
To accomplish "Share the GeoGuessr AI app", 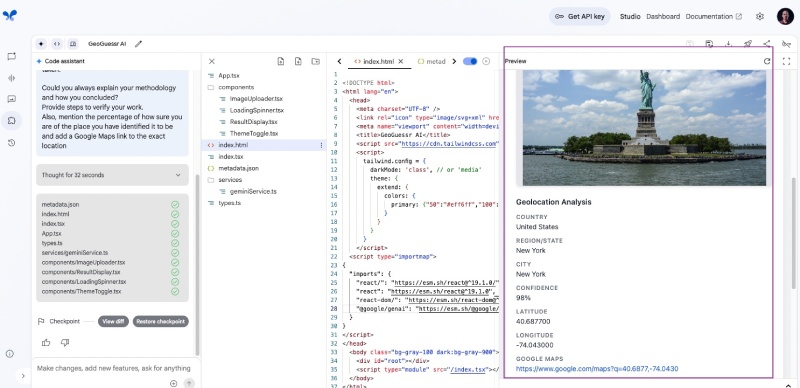I will point(767,44).
